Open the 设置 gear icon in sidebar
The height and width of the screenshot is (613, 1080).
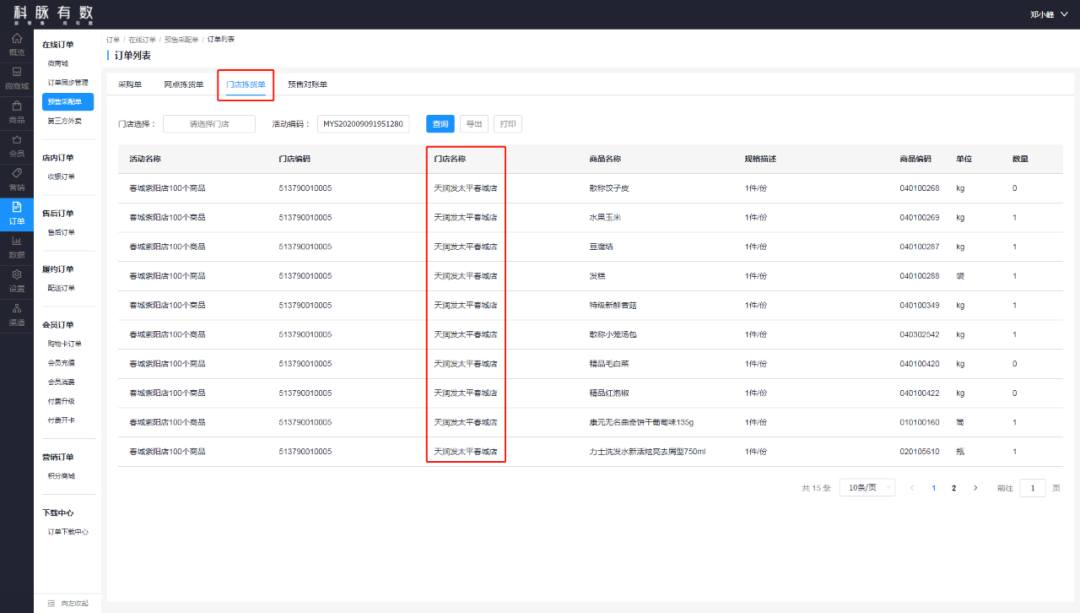(x=17, y=275)
